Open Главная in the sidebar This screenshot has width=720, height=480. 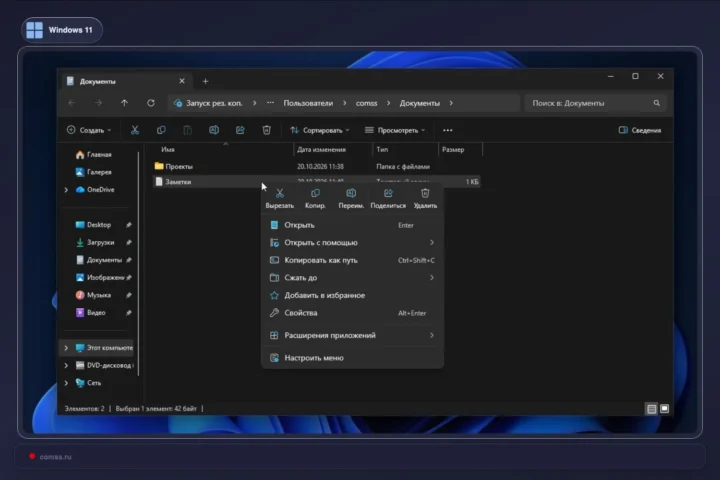[x=94, y=155]
